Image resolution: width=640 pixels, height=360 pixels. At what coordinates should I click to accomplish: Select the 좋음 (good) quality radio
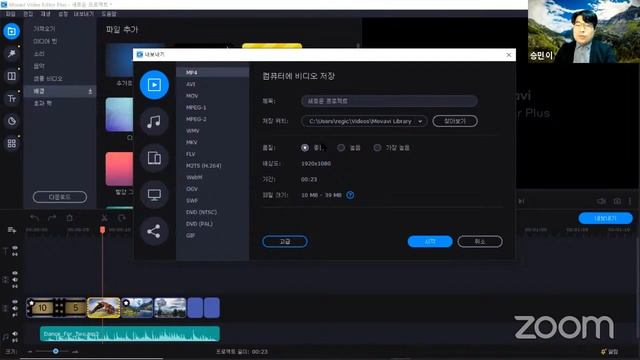tap(304, 148)
